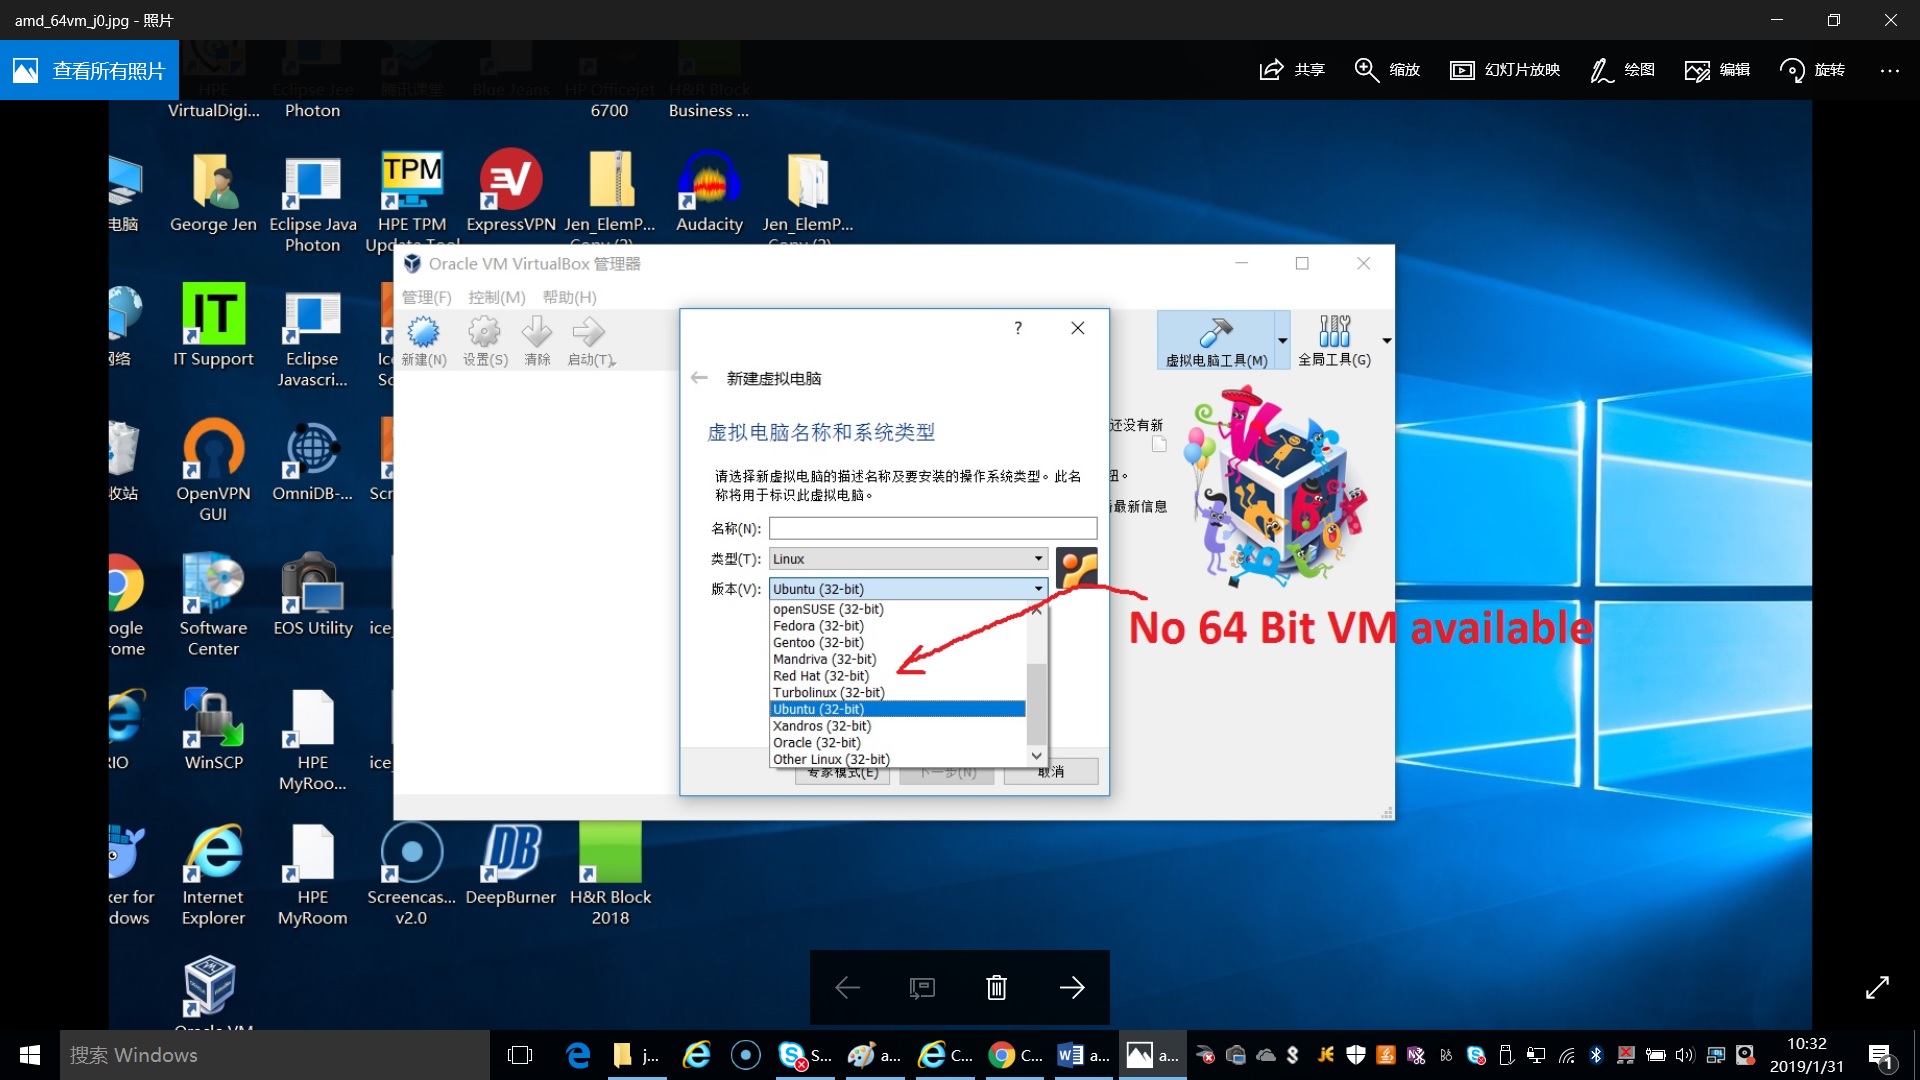
Task: Click 'See all photos' button
Action: (90, 70)
